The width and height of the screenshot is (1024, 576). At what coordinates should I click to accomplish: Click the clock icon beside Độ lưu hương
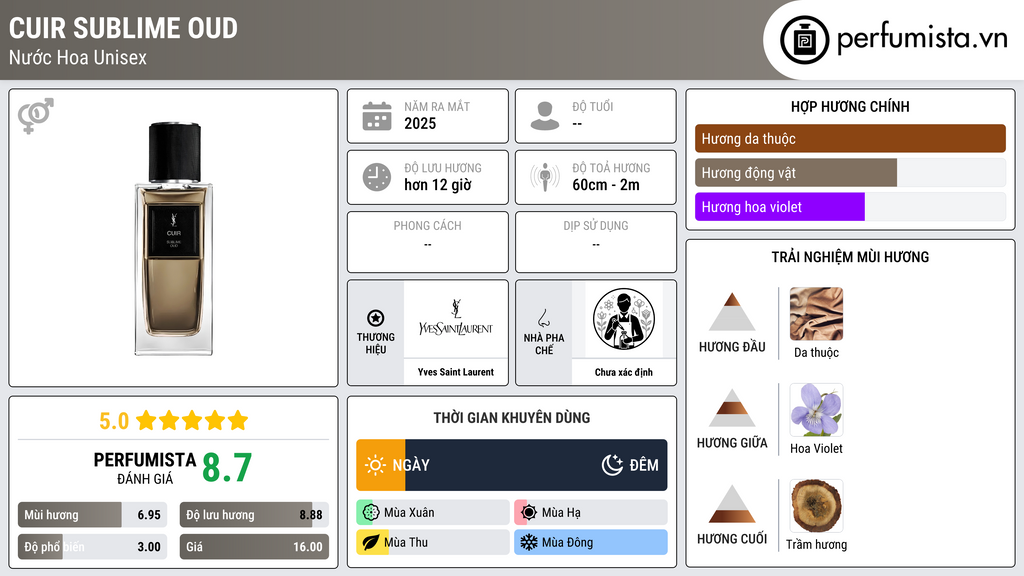(x=377, y=177)
